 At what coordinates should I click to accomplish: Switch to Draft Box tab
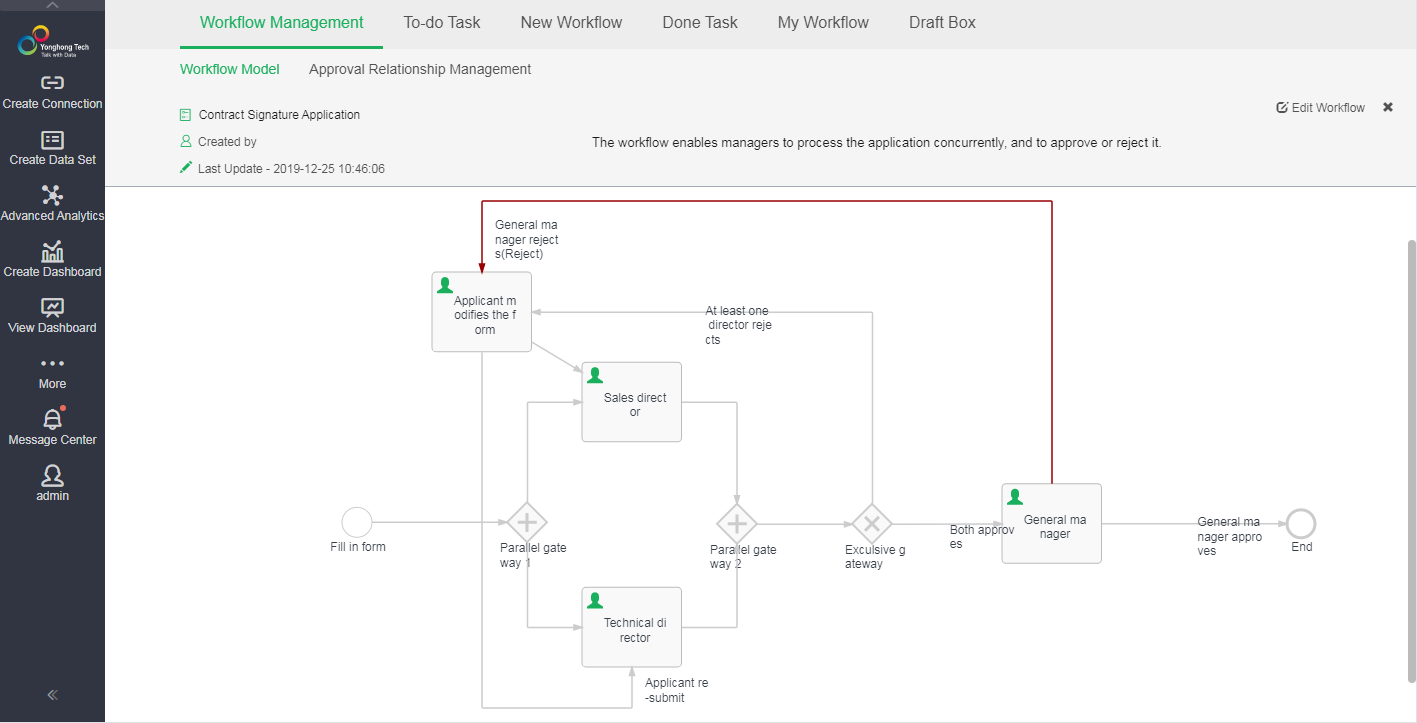[x=942, y=22]
